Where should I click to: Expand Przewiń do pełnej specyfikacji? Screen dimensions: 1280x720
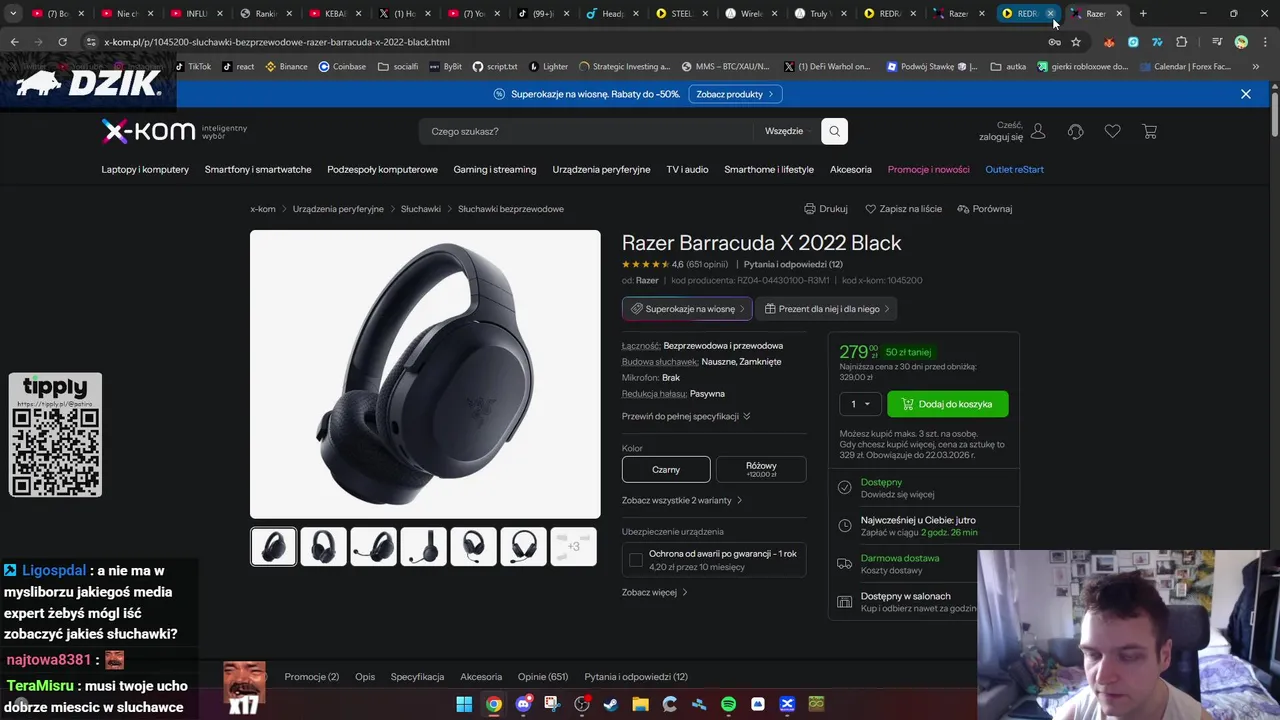coord(686,416)
